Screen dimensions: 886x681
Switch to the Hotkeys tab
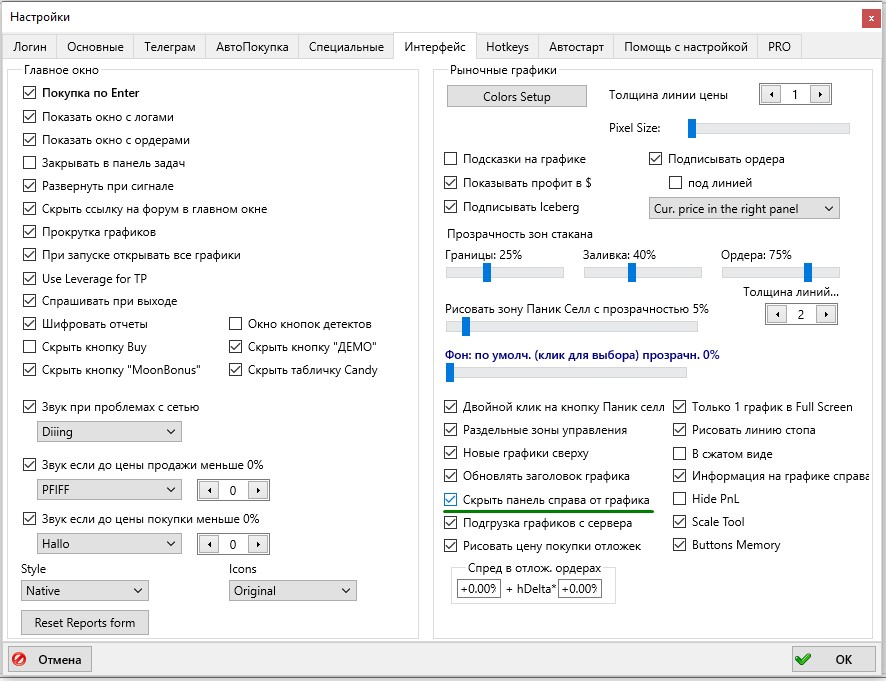[x=507, y=47]
